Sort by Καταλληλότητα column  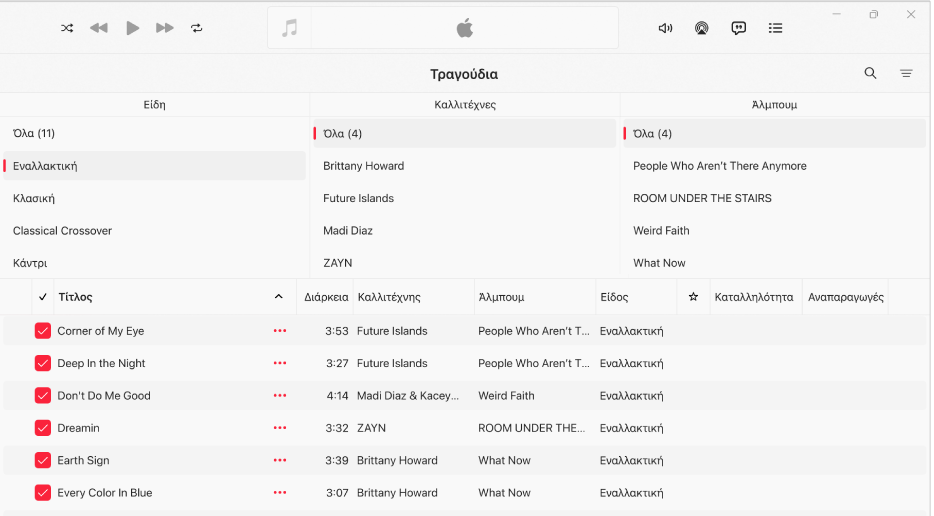tap(754, 297)
